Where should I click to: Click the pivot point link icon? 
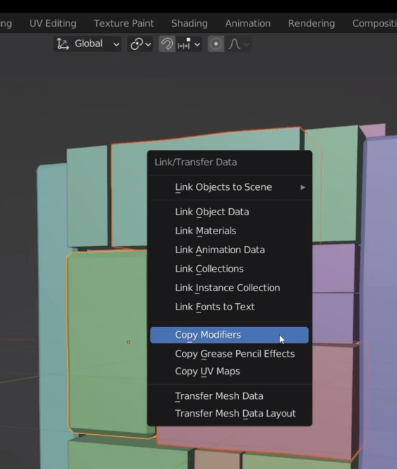pos(136,44)
